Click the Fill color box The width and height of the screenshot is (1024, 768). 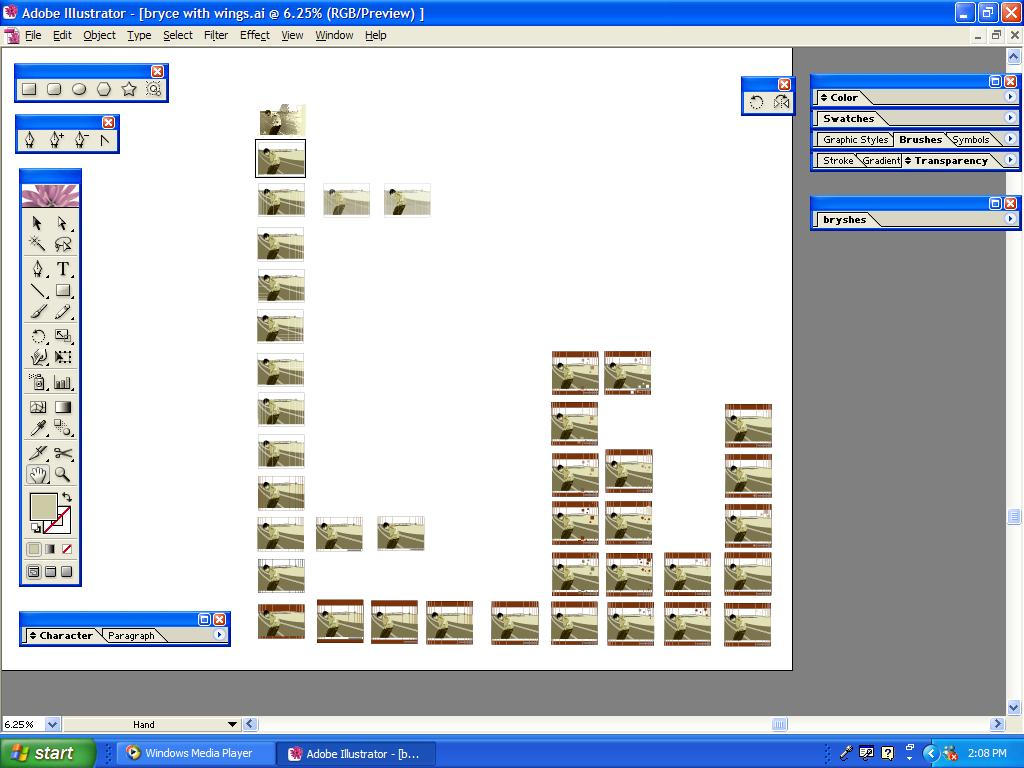coord(43,507)
